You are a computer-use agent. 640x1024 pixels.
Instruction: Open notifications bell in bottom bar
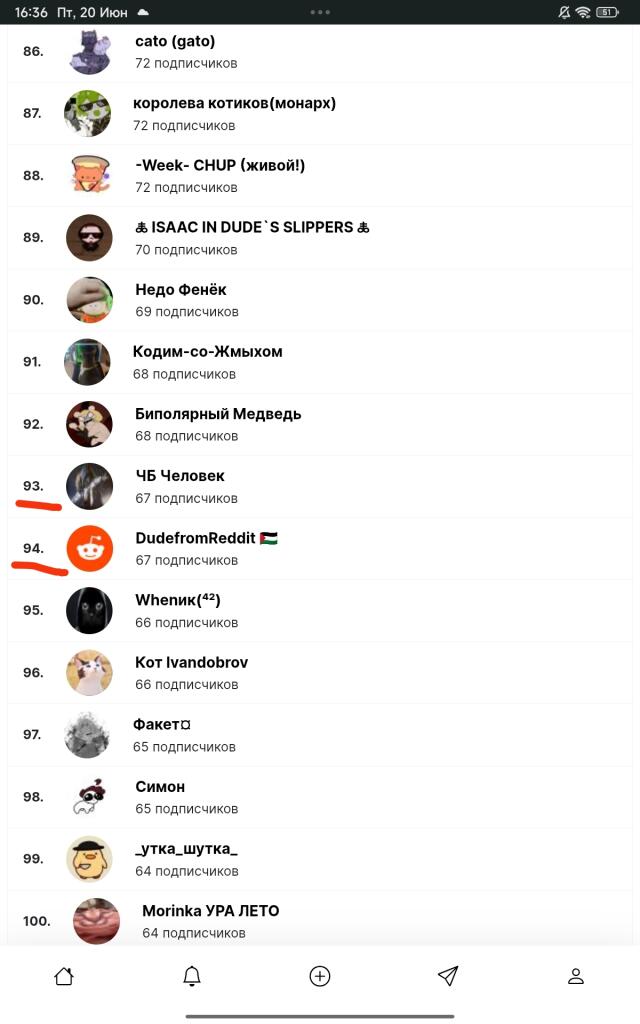(191, 976)
